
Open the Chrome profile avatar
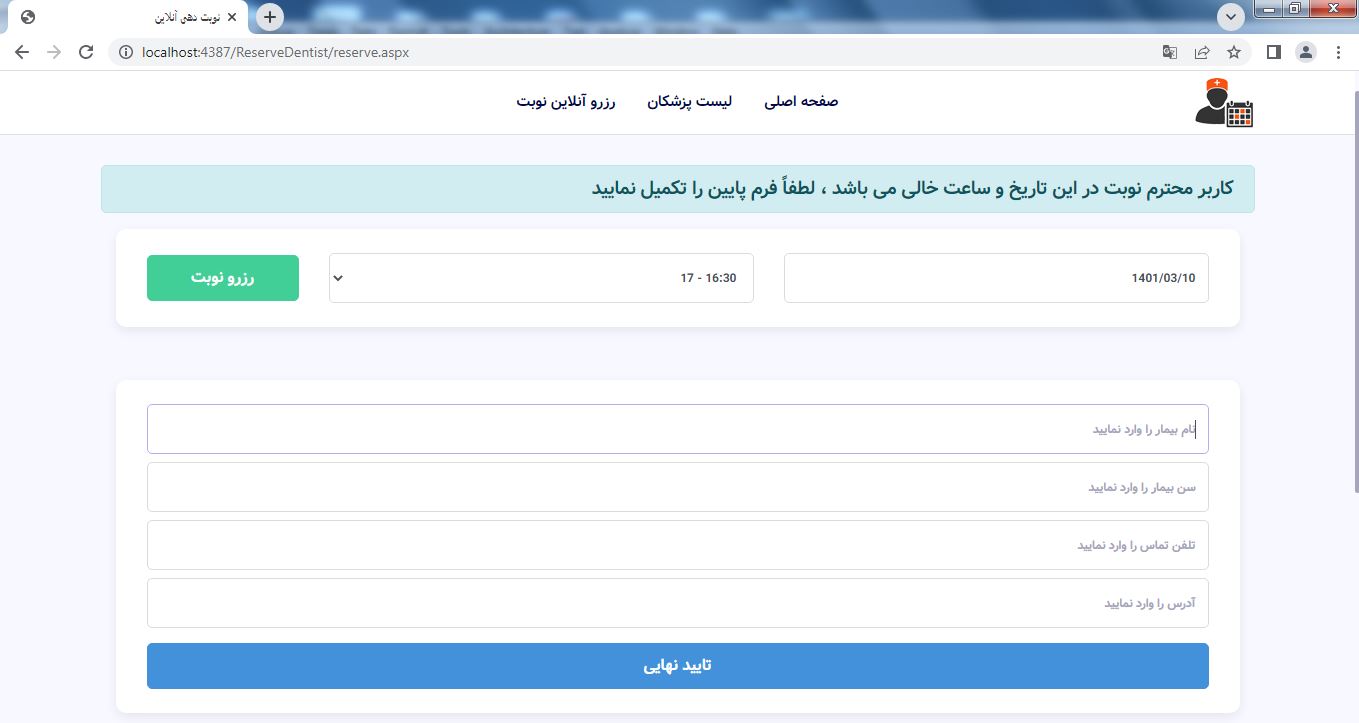coord(1306,53)
